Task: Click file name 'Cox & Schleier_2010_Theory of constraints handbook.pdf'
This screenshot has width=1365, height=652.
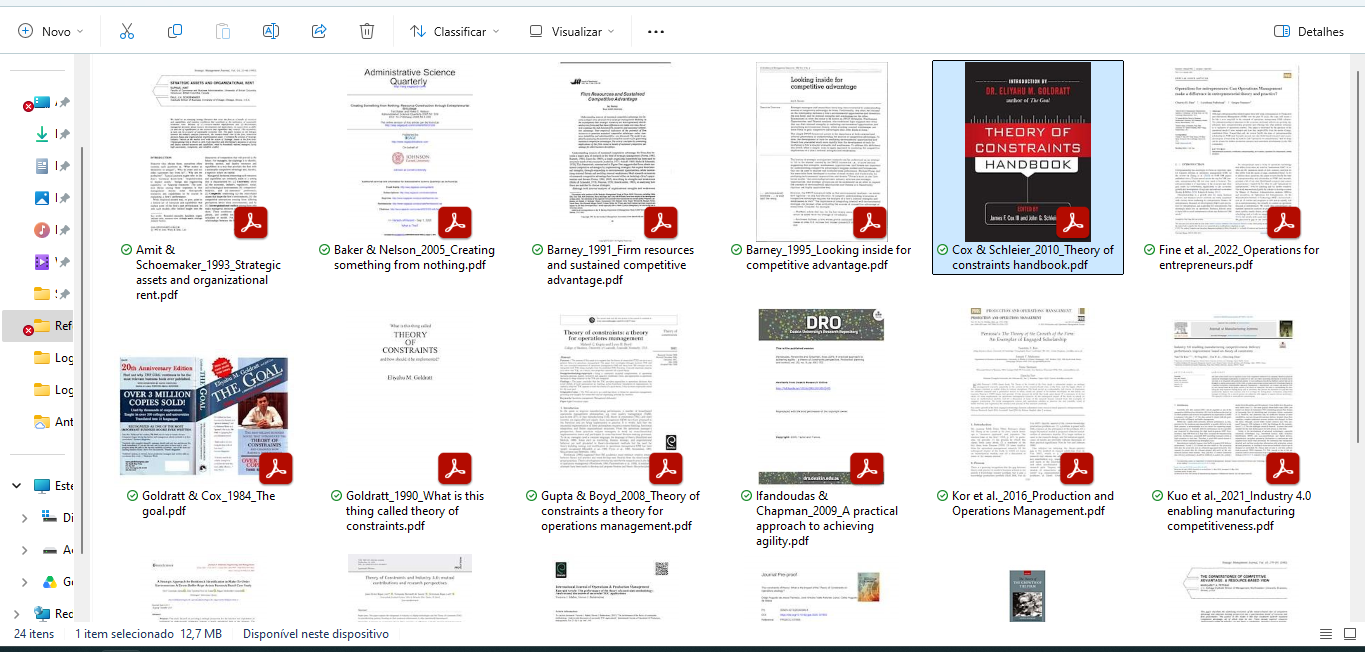Action: coord(1033,257)
